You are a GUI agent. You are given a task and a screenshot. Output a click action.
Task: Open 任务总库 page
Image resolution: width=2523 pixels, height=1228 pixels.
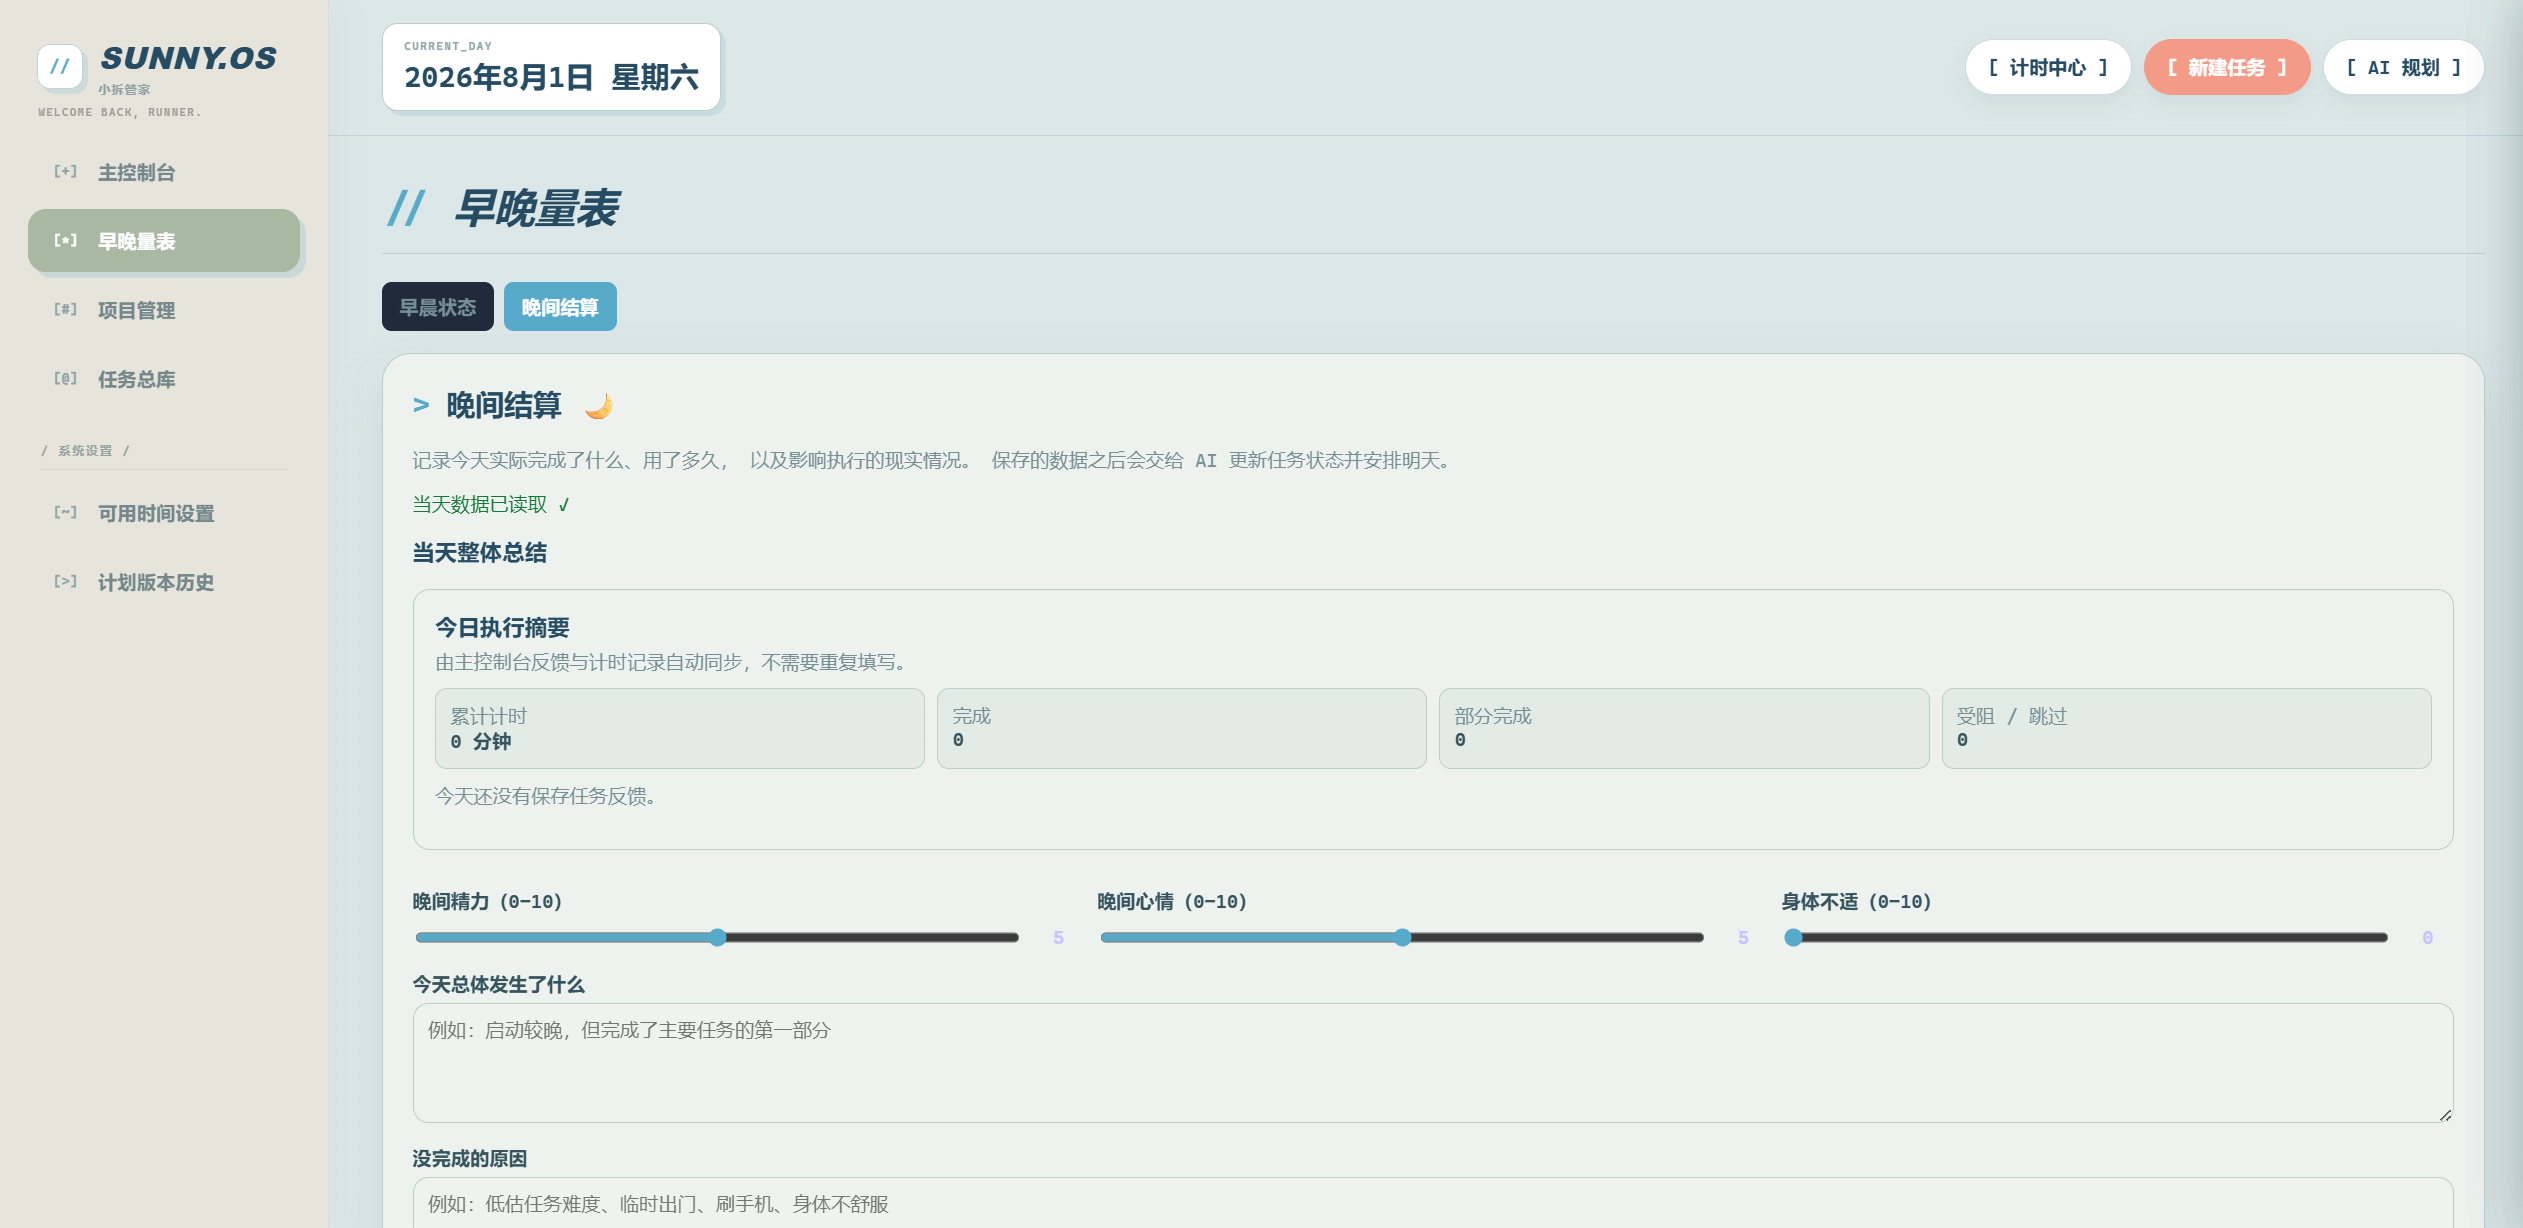tap(164, 379)
